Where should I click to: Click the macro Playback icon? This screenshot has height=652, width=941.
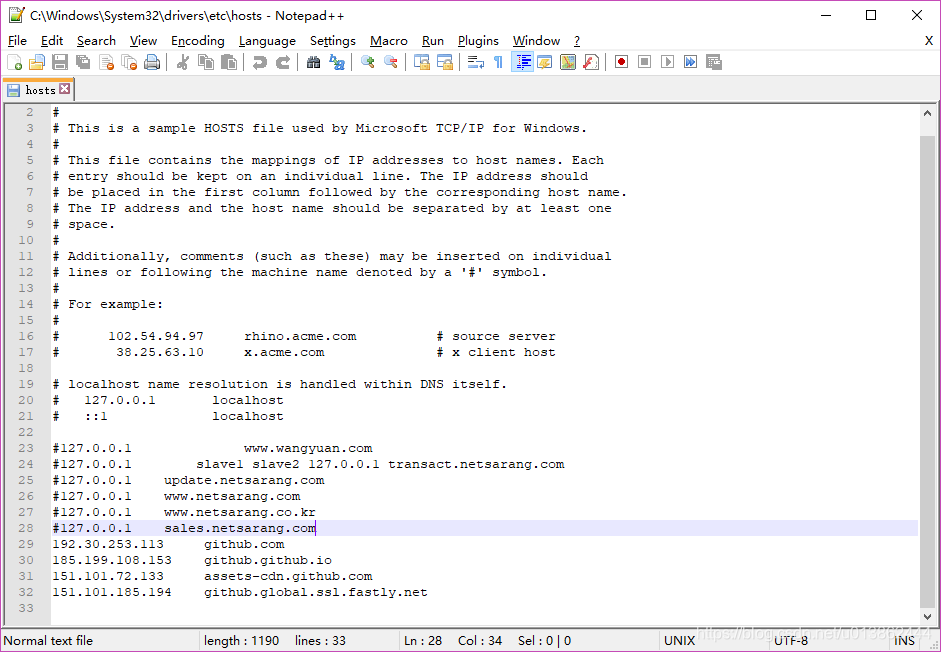point(667,62)
